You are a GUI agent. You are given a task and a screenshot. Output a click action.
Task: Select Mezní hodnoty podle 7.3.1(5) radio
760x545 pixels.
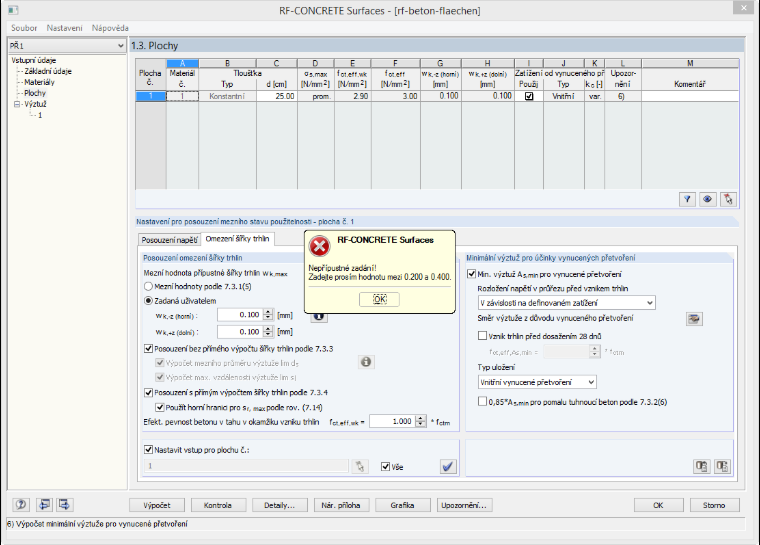(x=148, y=287)
